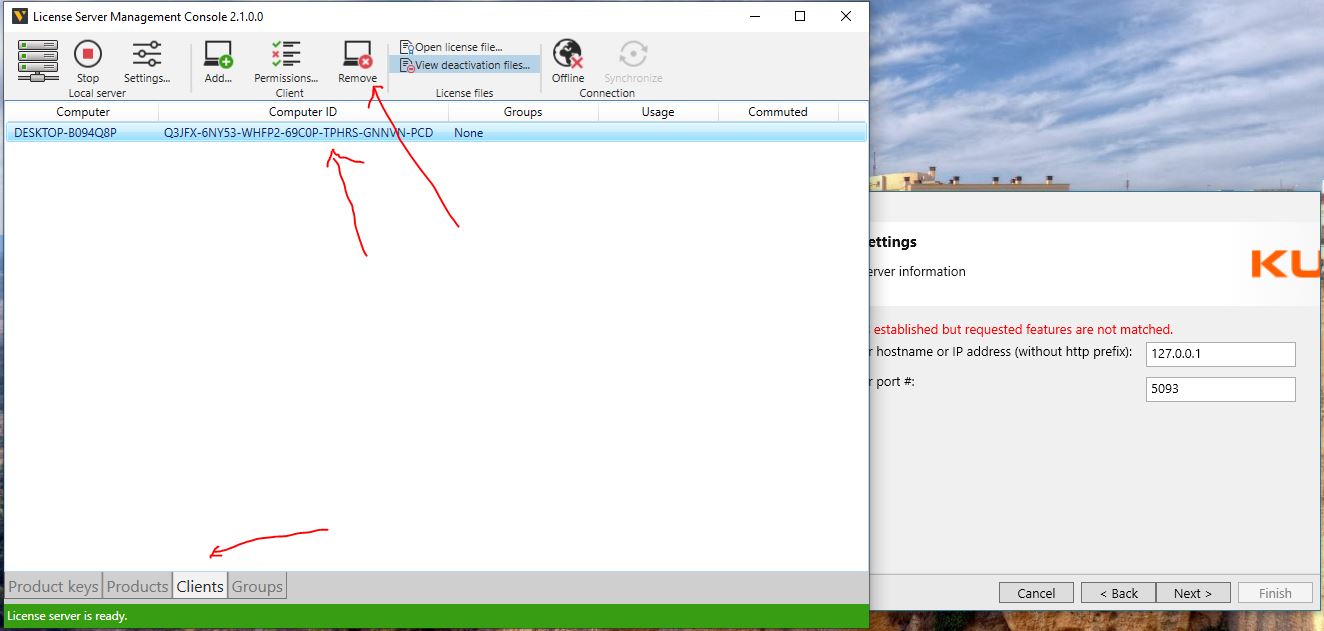Add a new client computer
Viewport: 1324px width, 631px height.
point(218,61)
